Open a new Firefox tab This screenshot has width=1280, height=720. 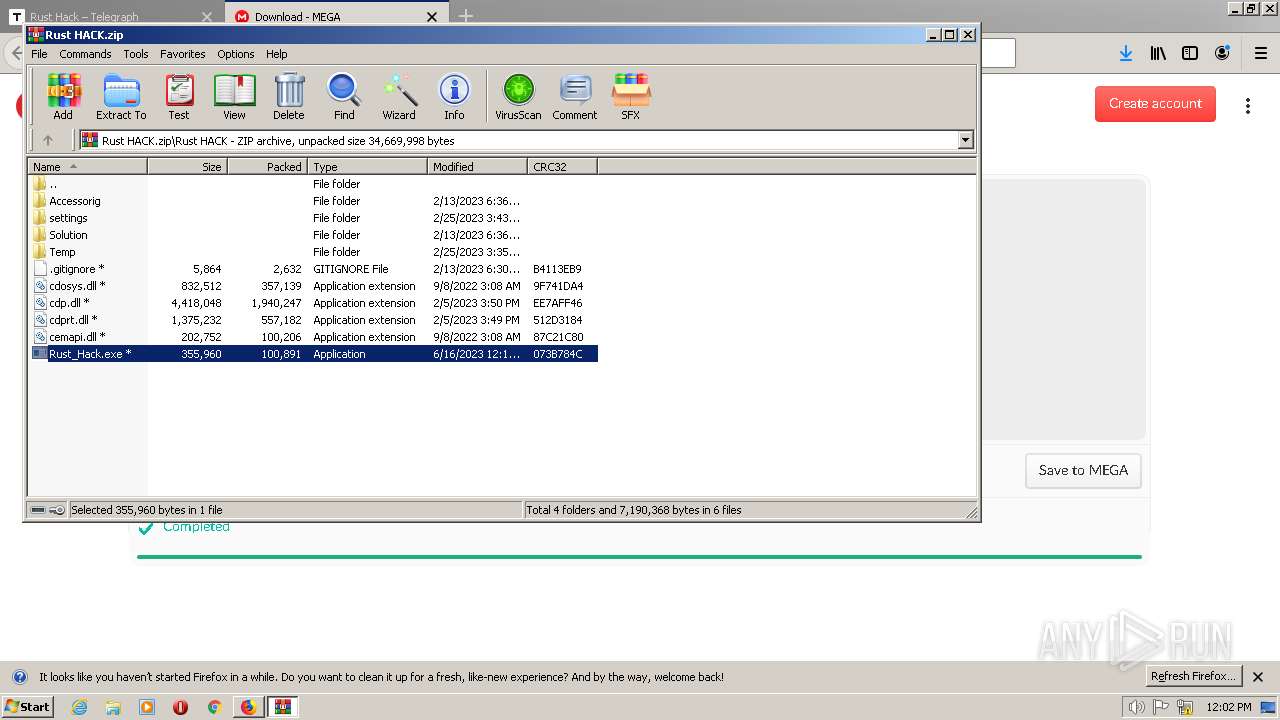[x=466, y=16]
